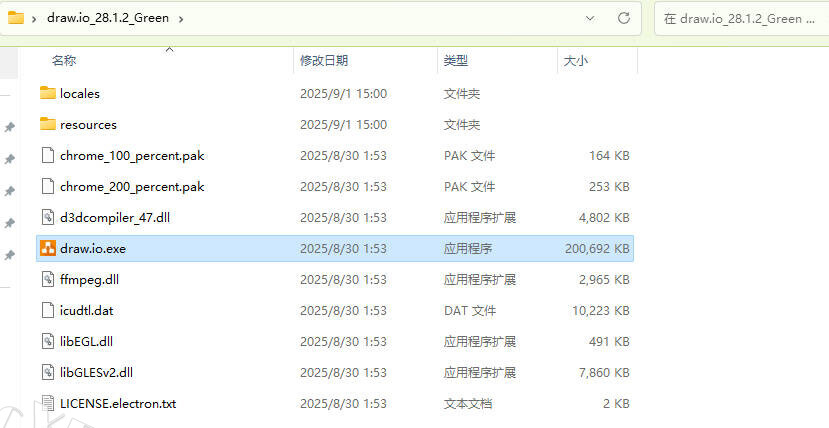
Task: Select the ffmpeg.dll file name
Action: [x=89, y=280]
